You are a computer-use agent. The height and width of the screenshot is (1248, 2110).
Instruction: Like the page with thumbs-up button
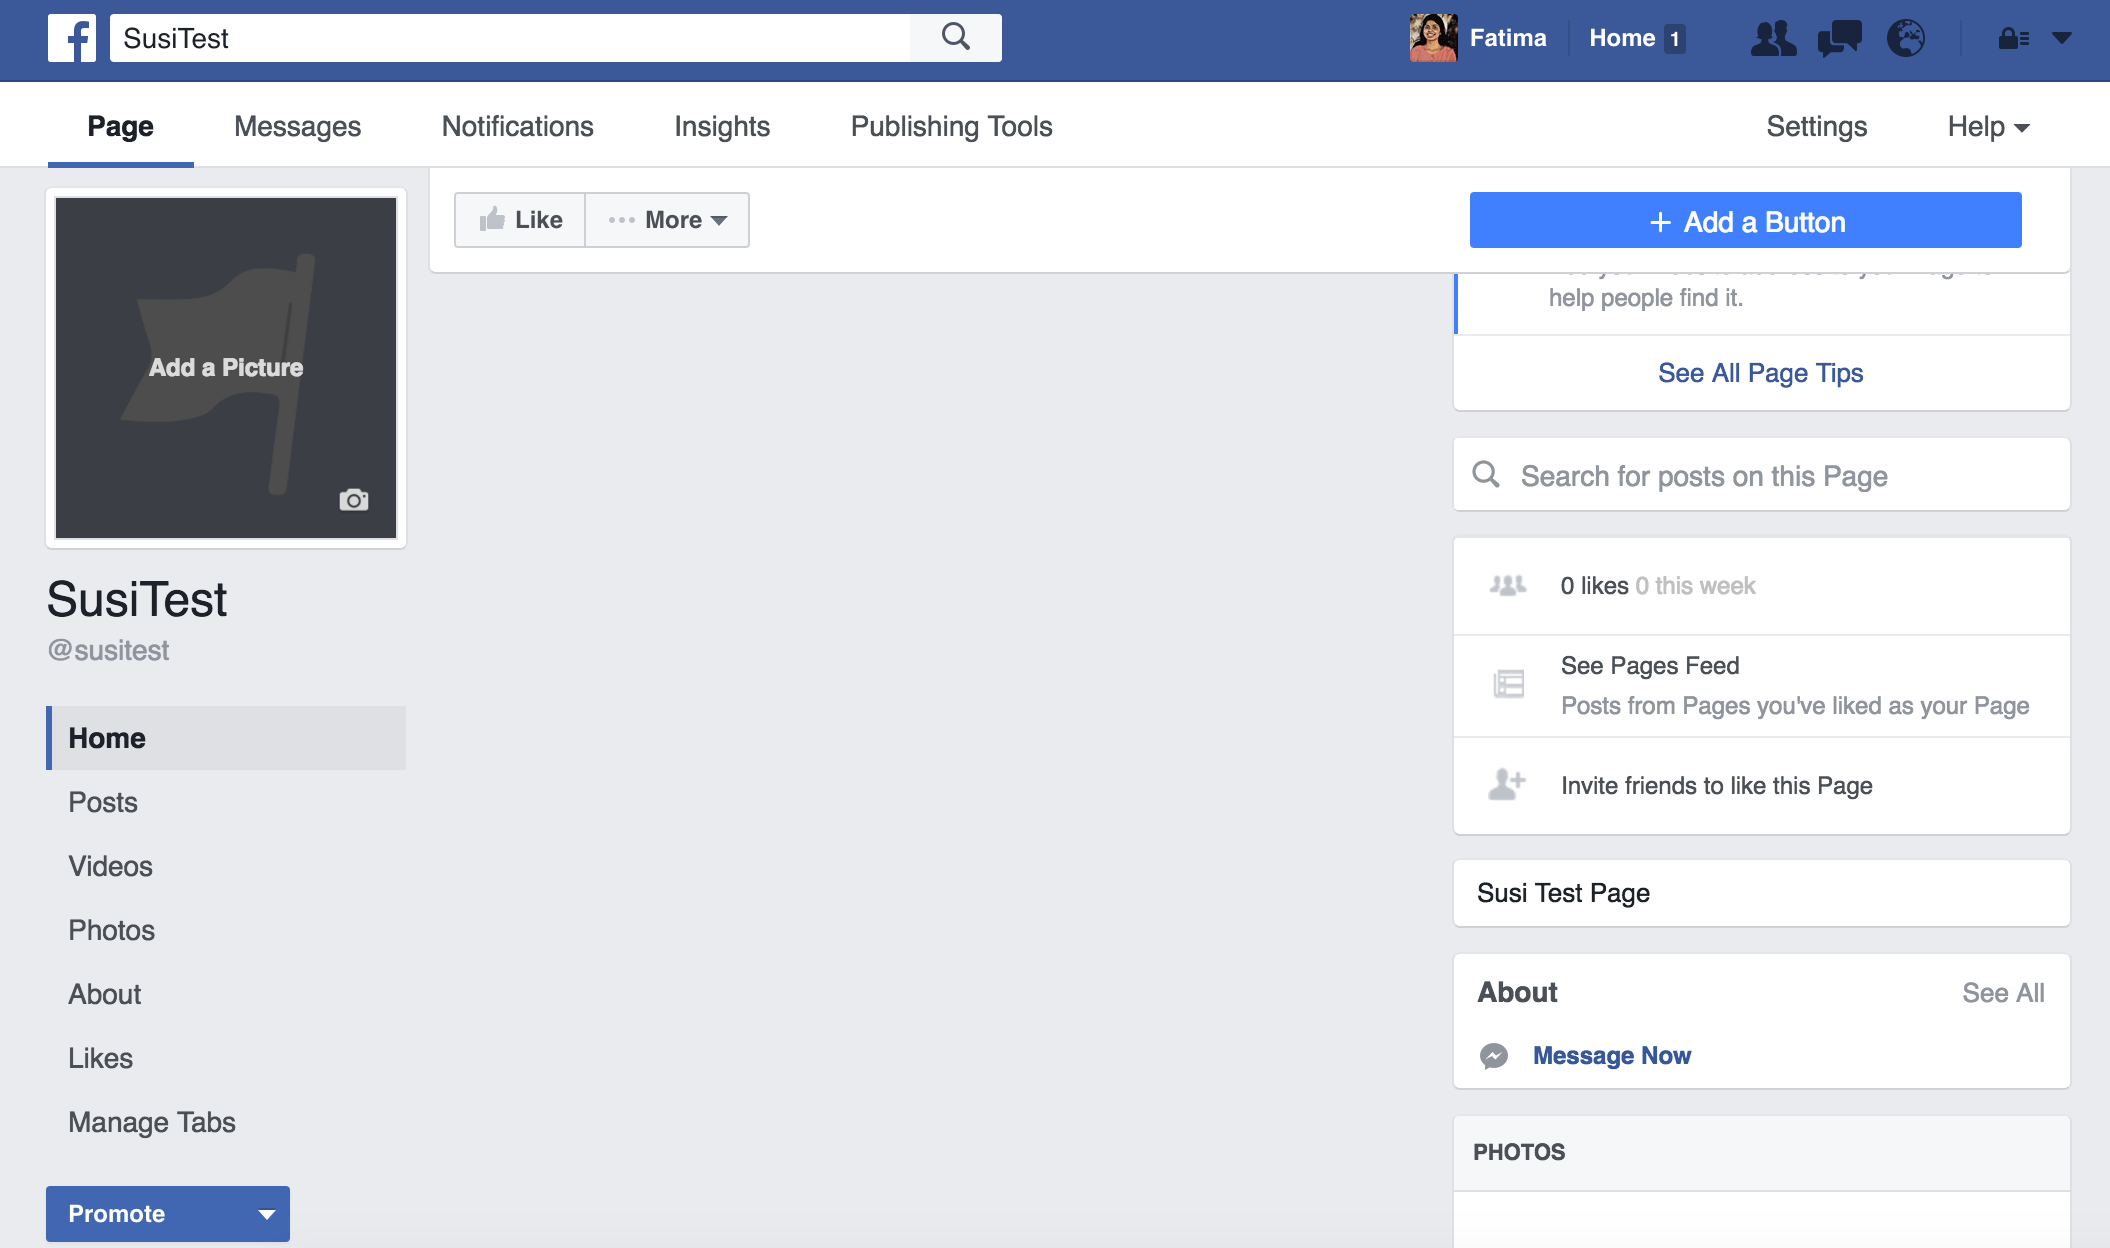pyautogui.click(x=520, y=220)
